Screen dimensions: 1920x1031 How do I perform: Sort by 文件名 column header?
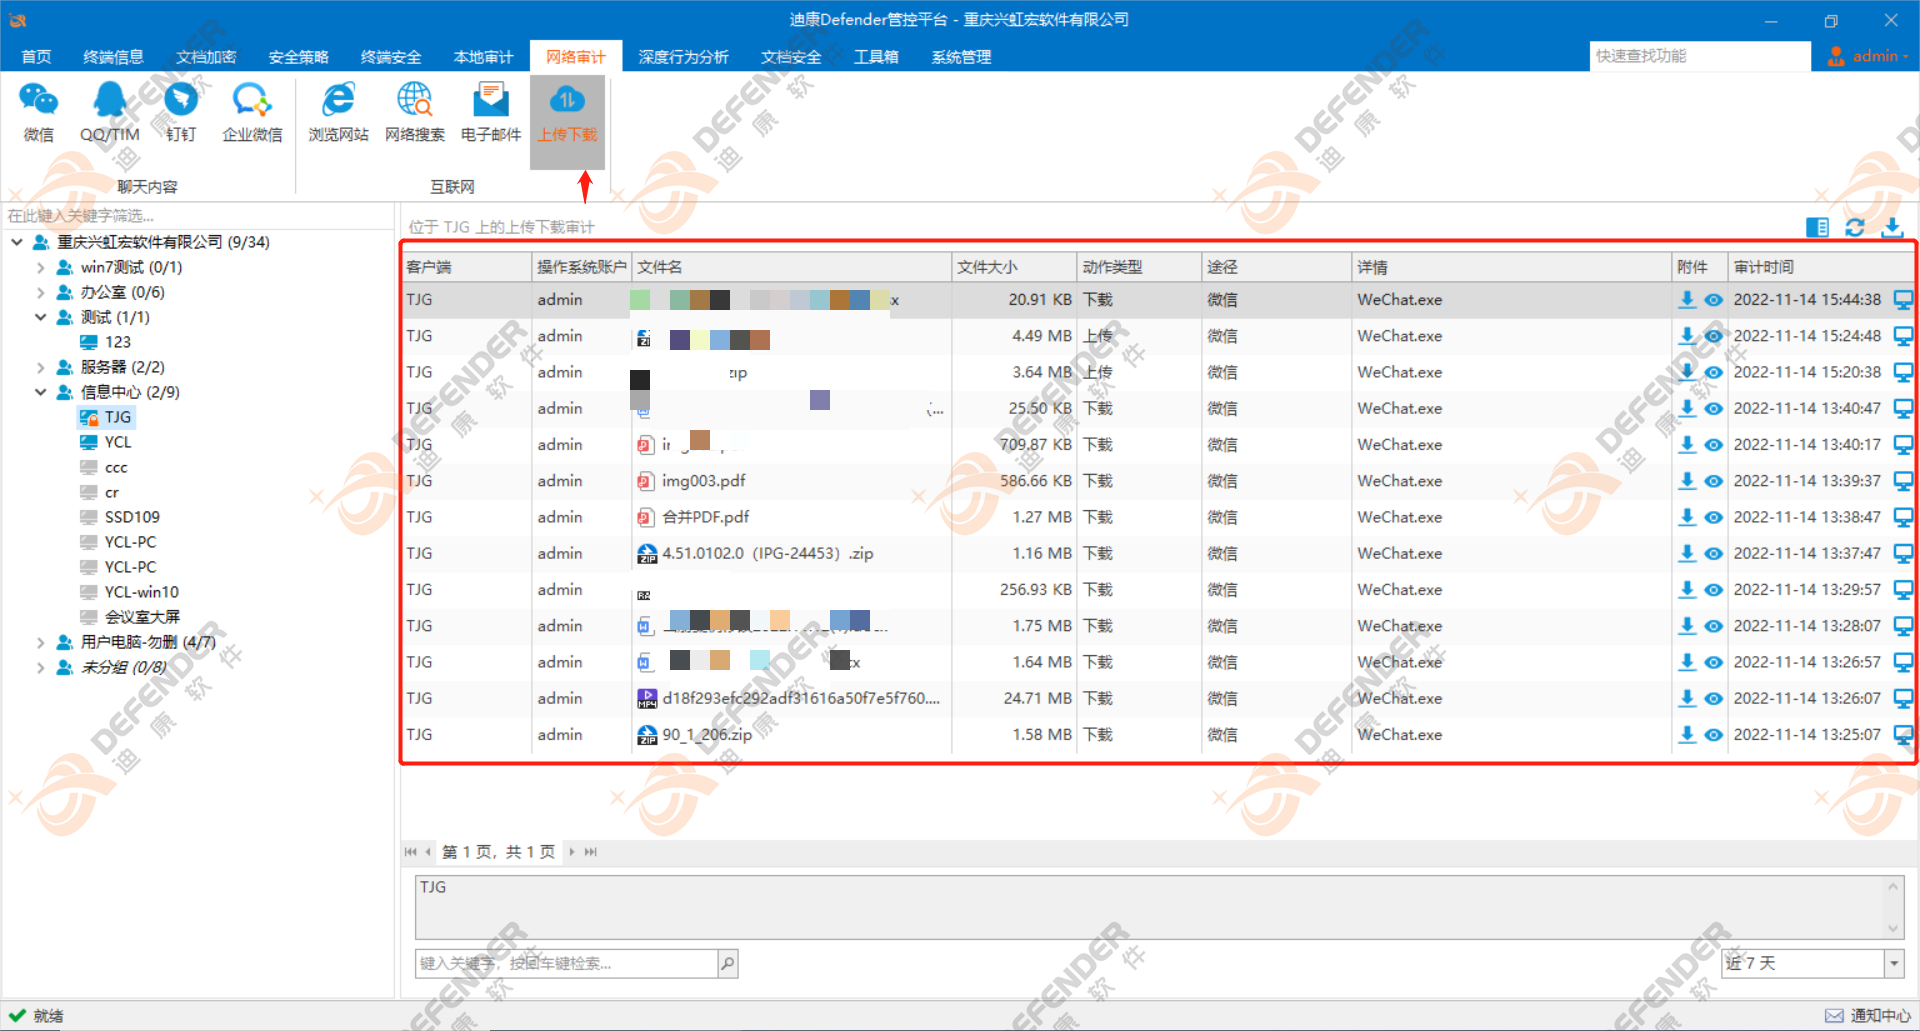click(x=791, y=267)
